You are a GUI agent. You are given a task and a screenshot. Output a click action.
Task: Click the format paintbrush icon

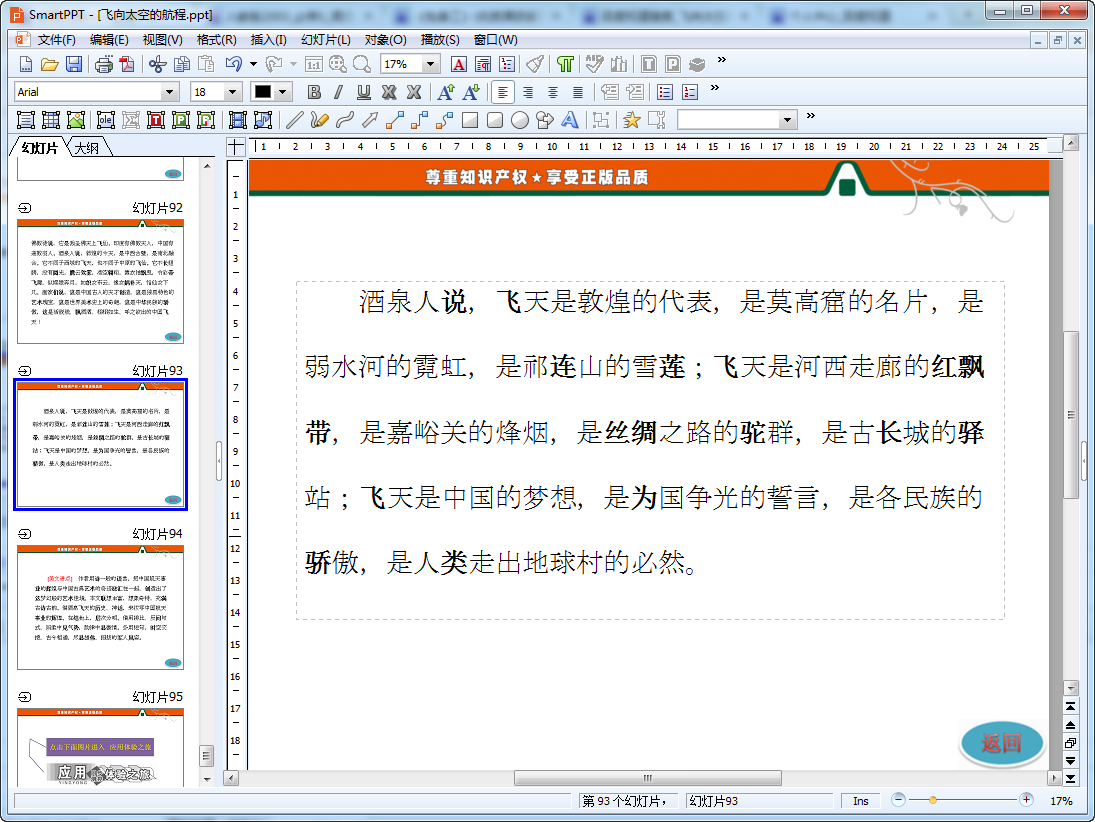(x=535, y=65)
